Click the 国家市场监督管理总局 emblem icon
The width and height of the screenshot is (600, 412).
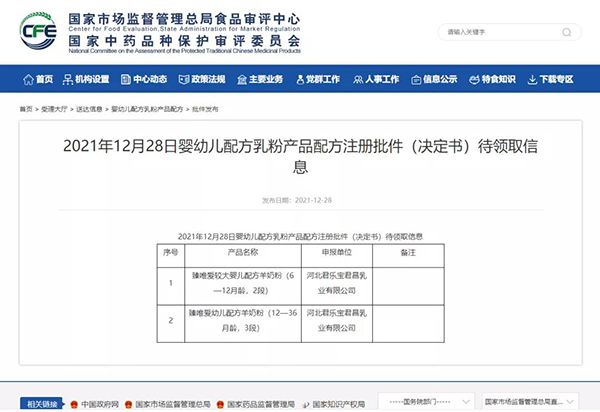coord(129,404)
